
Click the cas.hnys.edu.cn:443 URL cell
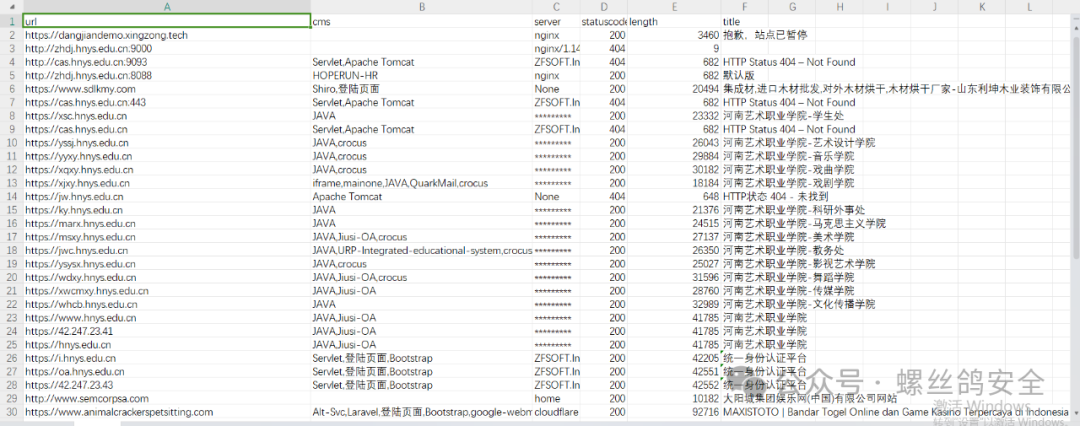pos(167,102)
